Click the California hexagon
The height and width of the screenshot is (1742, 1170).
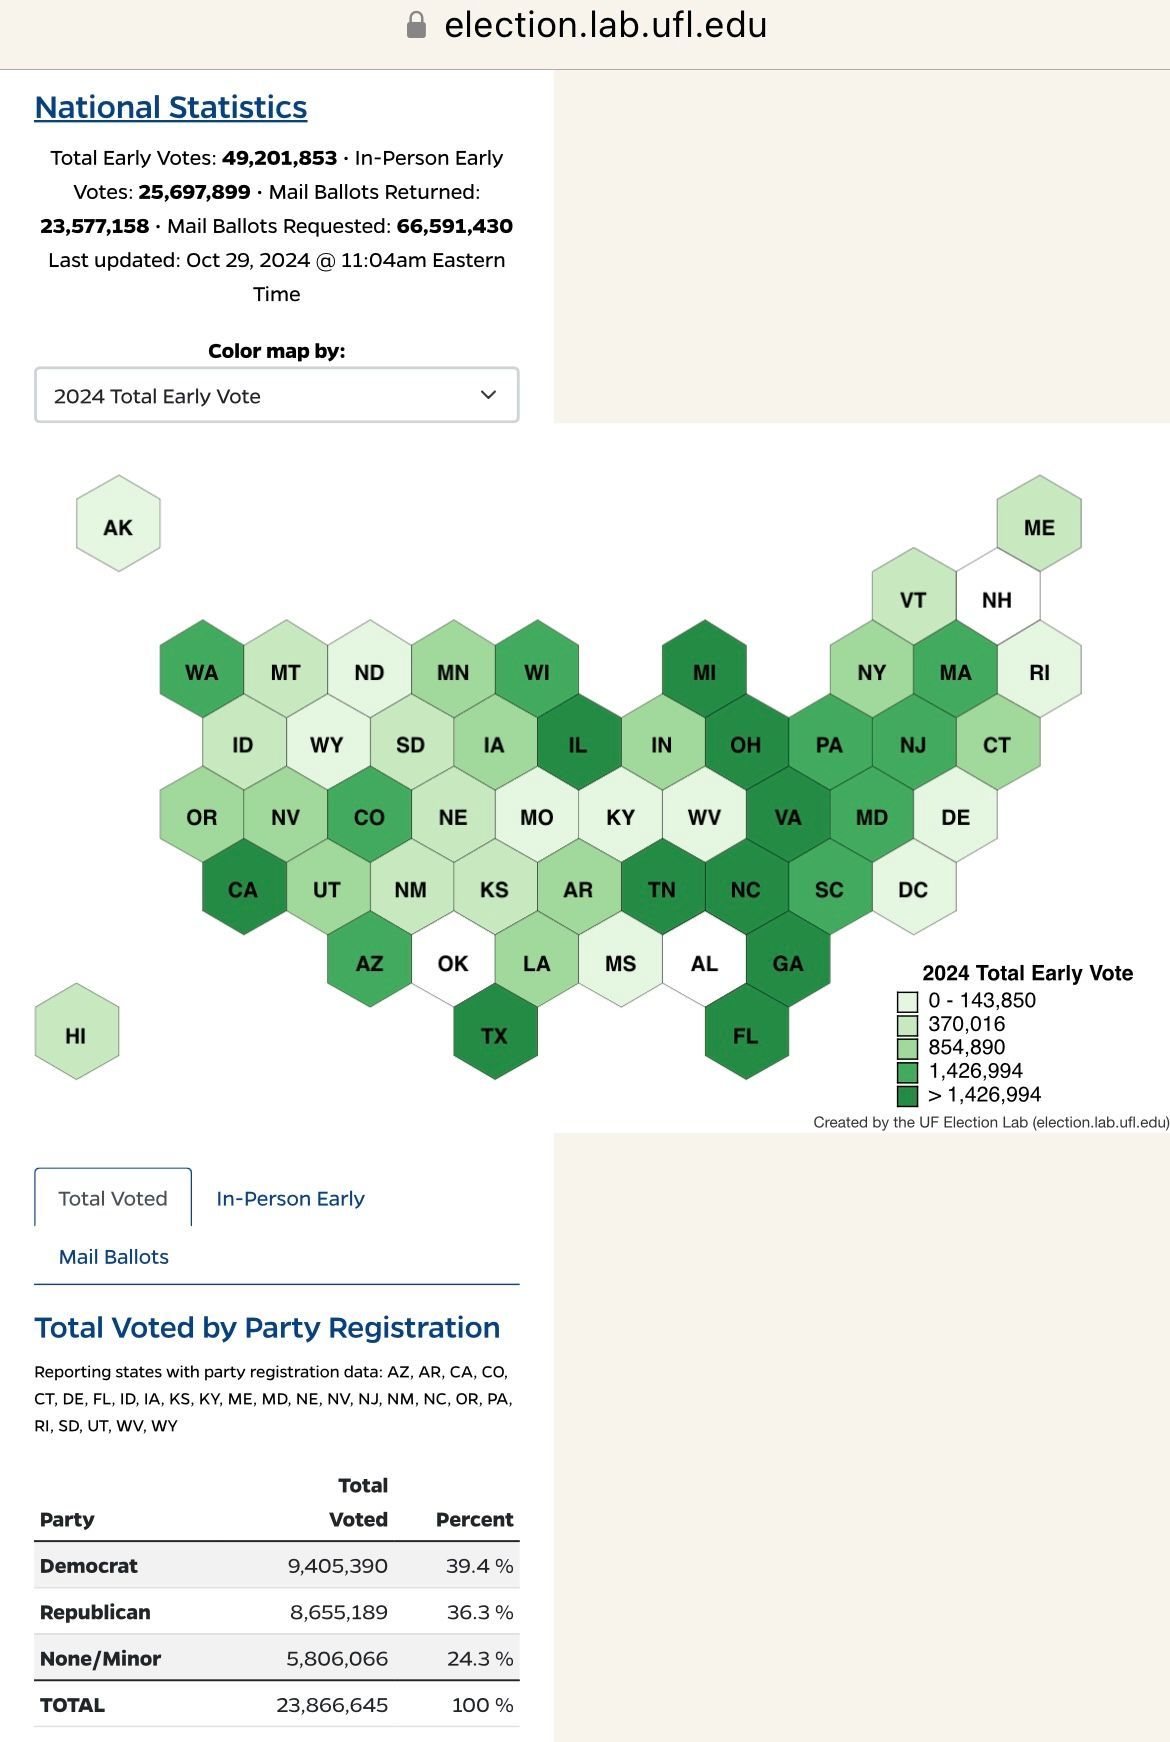(x=243, y=889)
